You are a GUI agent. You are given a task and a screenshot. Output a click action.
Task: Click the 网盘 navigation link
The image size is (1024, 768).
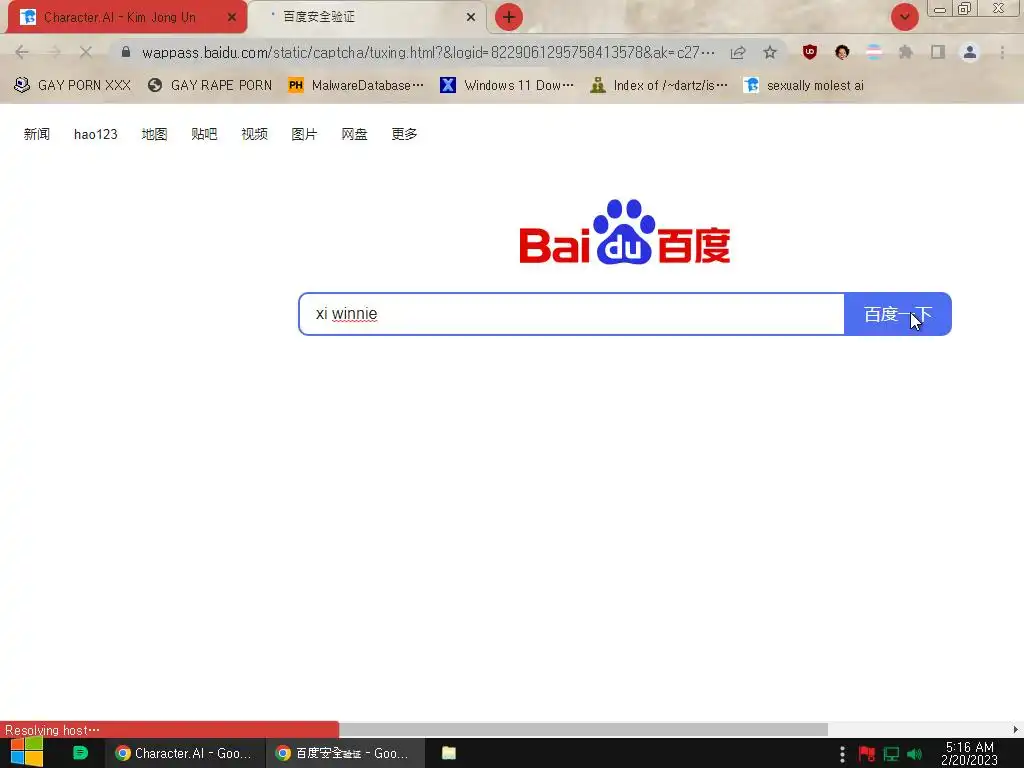click(x=354, y=134)
